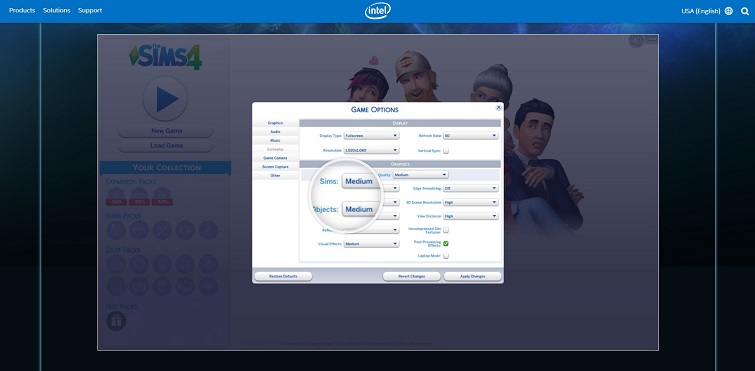
Task: Disable Post Processing Effects checkbox
Action: click(x=446, y=243)
